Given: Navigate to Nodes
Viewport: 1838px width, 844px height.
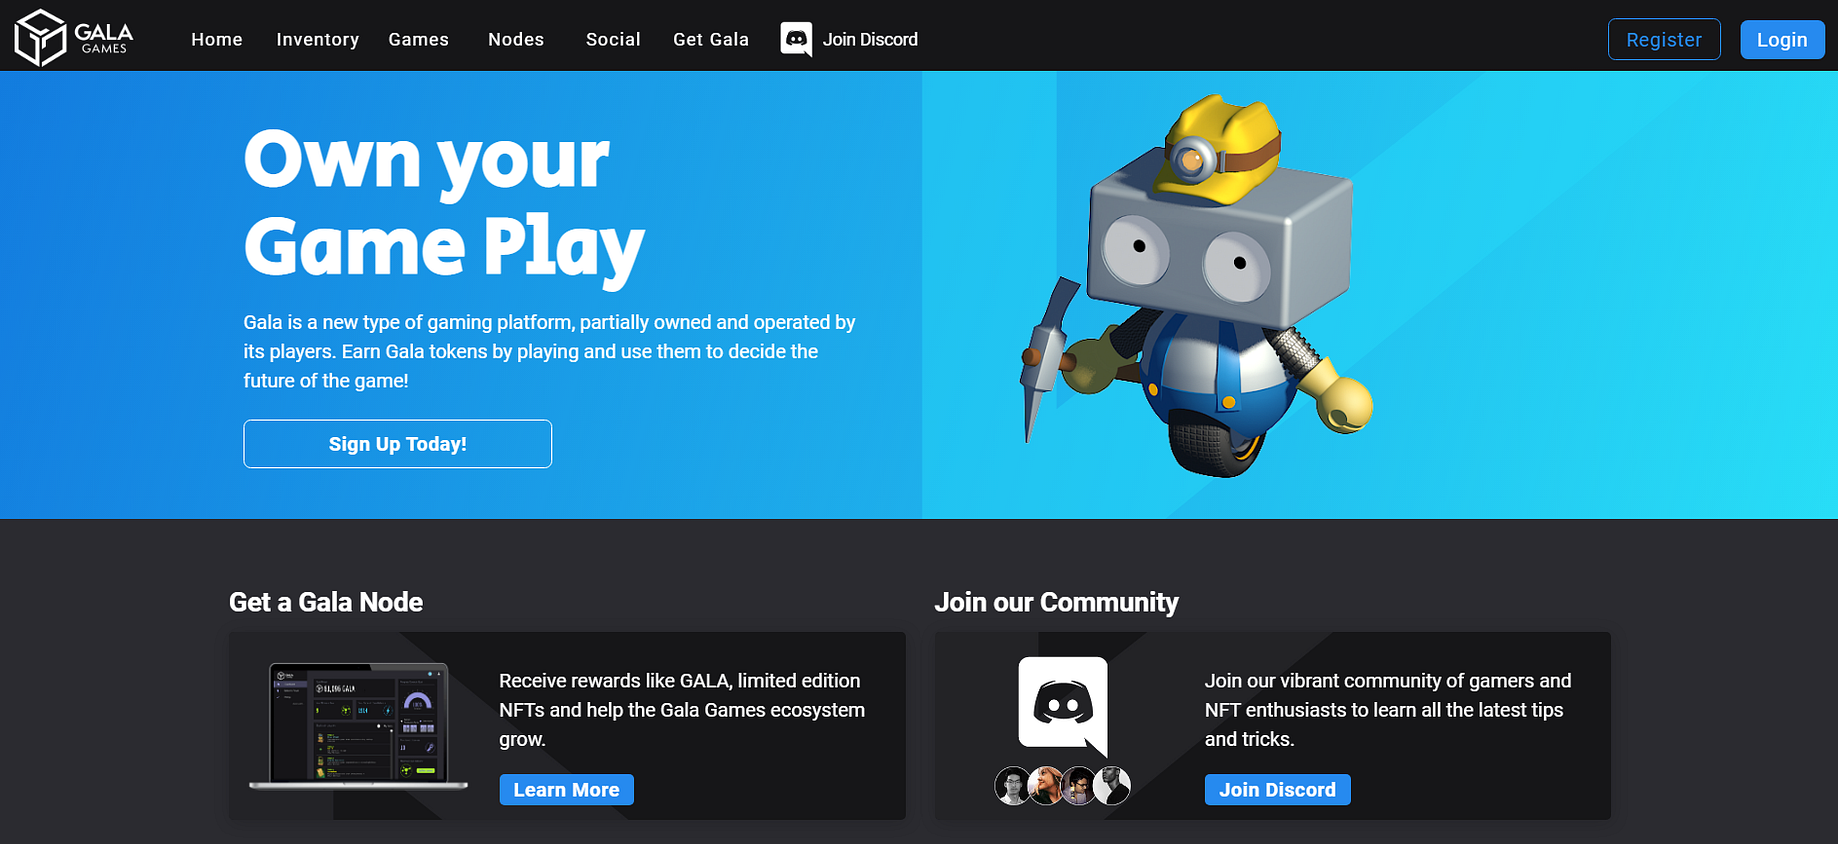Looking at the screenshot, I should 516,39.
